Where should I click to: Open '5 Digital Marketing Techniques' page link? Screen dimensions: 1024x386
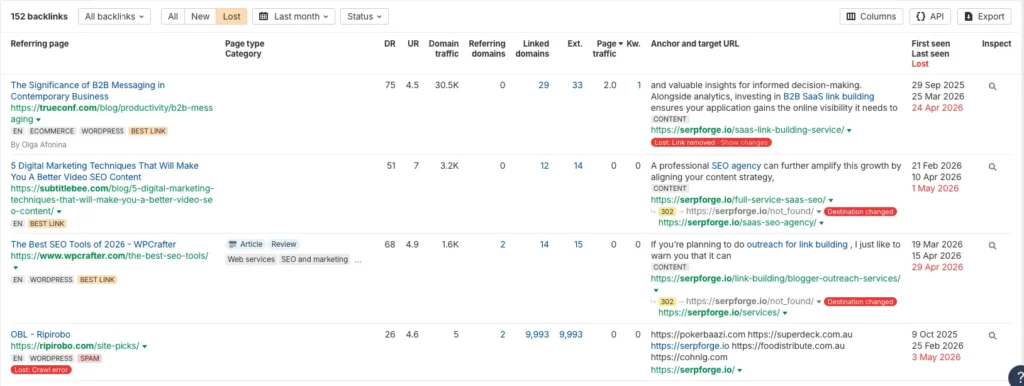[x=104, y=171]
